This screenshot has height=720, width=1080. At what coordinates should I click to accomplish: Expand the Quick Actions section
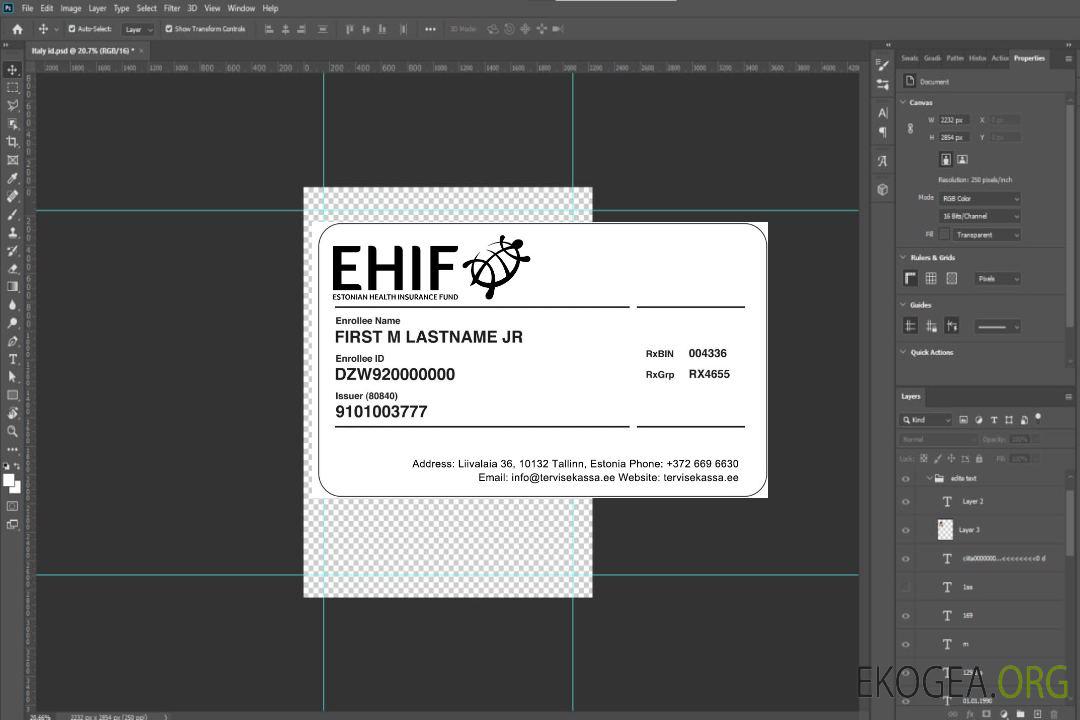pyautogui.click(x=903, y=351)
